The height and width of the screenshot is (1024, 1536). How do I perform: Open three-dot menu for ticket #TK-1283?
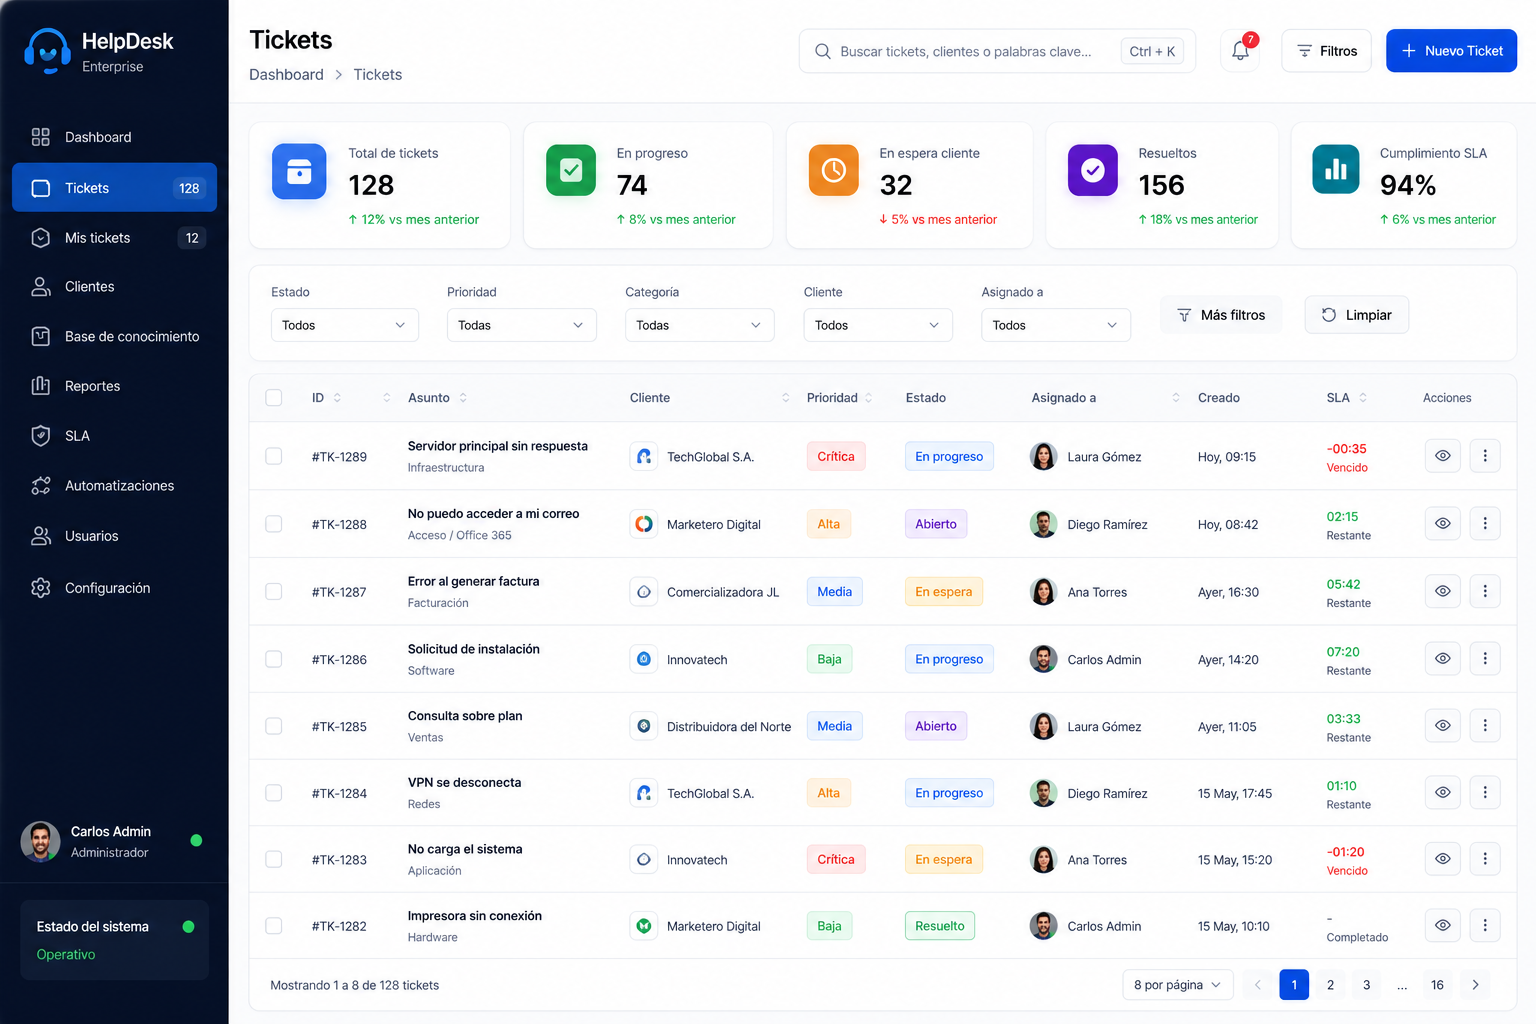(x=1485, y=858)
